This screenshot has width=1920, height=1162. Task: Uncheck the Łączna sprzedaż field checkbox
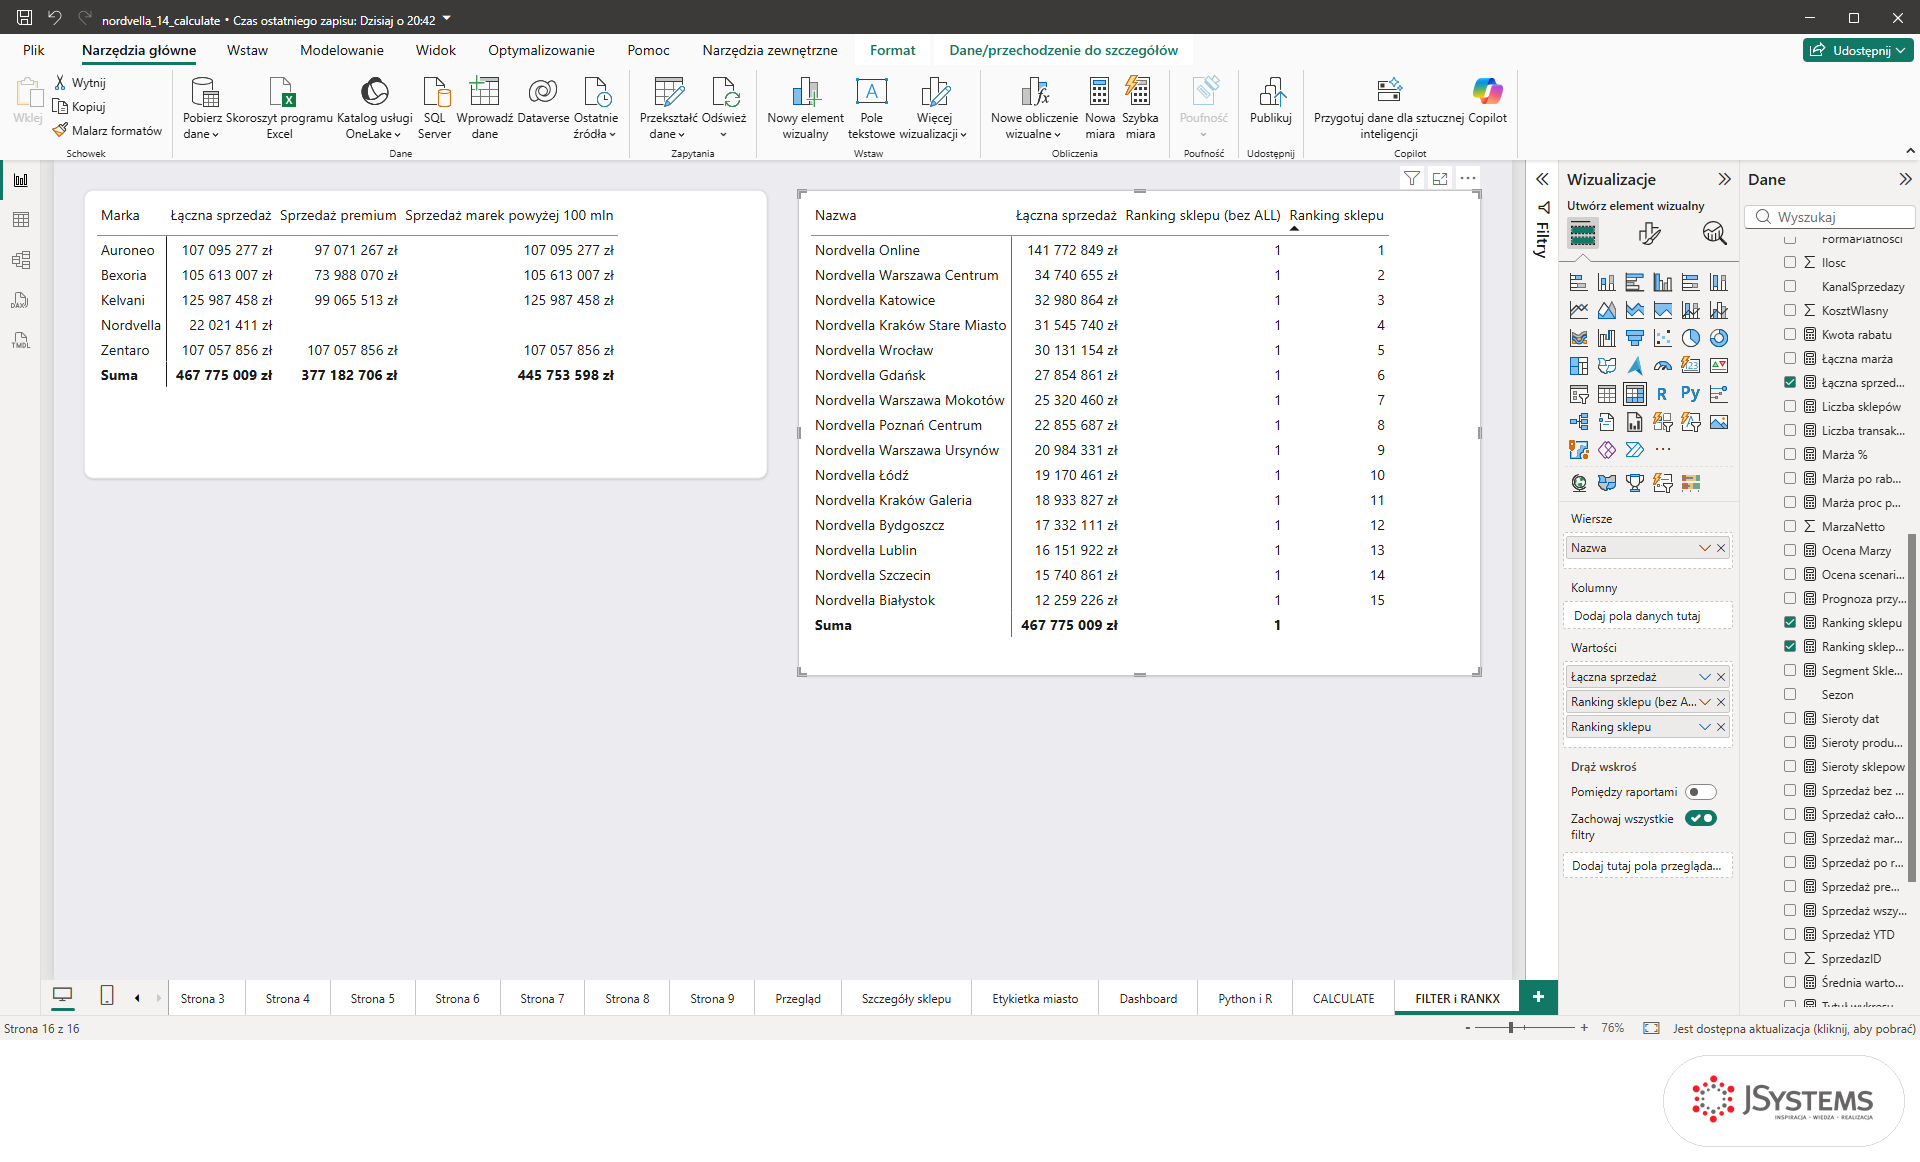pyautogui.click(x=1790, y=383)
